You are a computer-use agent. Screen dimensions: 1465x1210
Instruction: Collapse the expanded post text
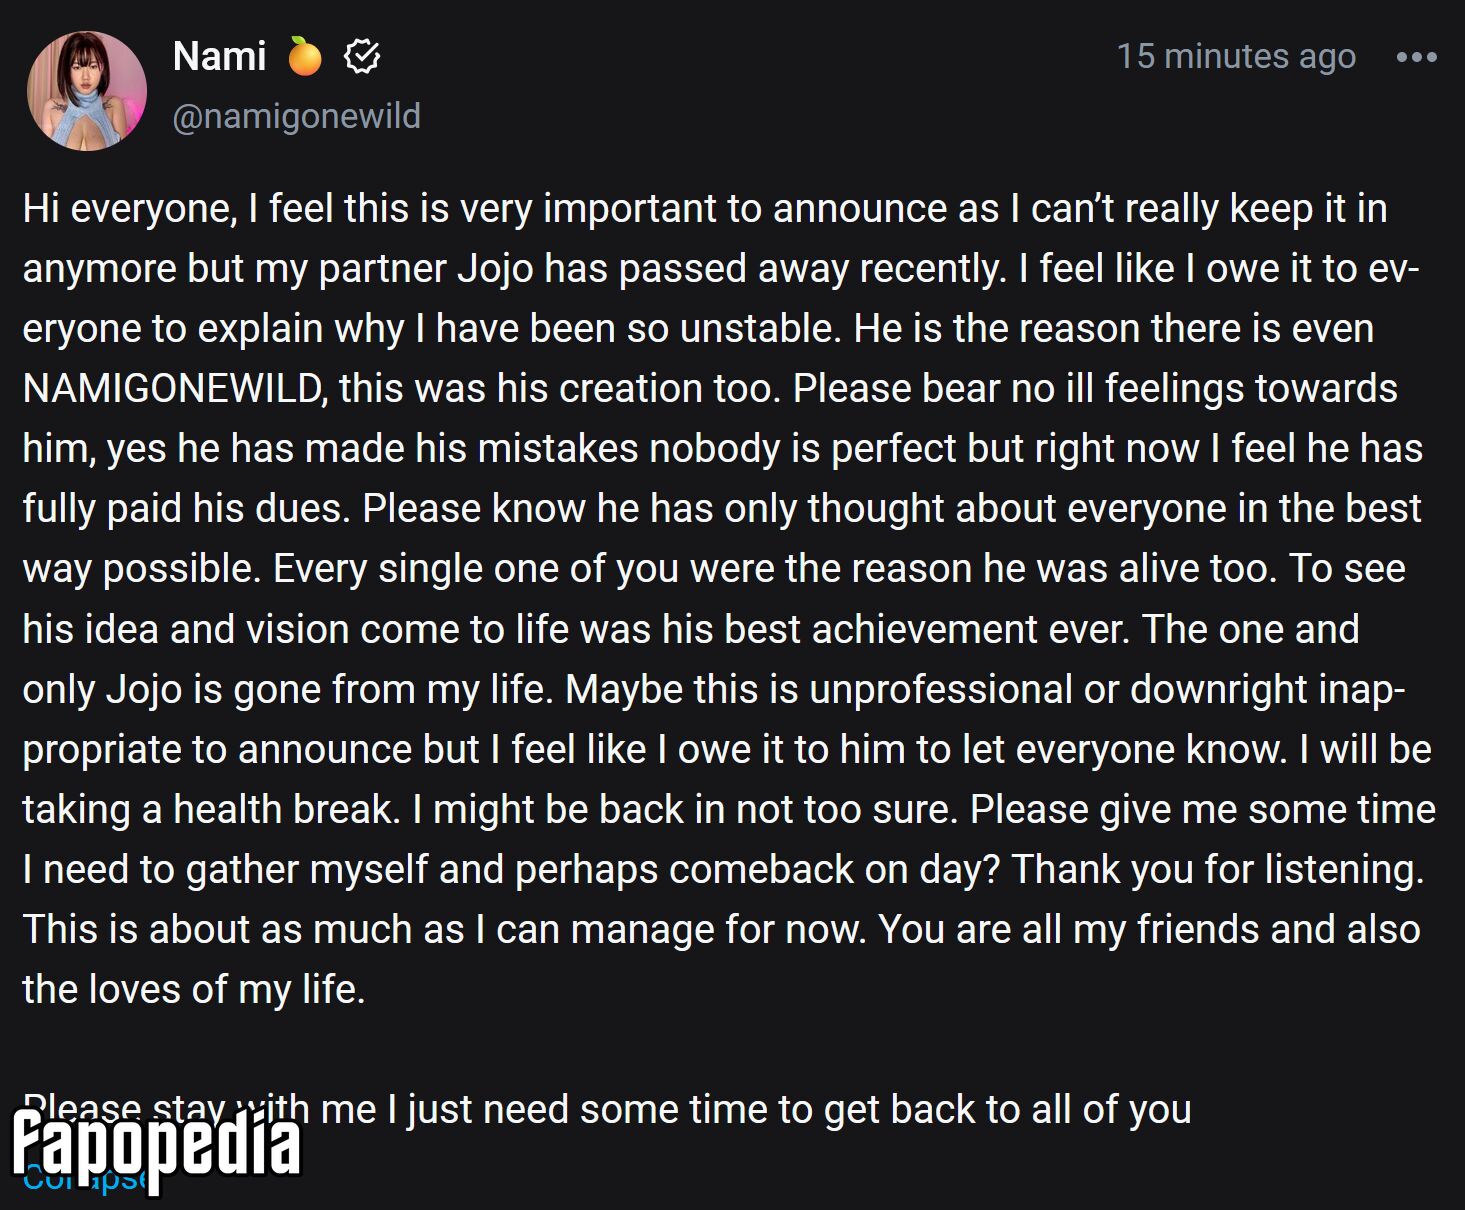coord(85,1177)
